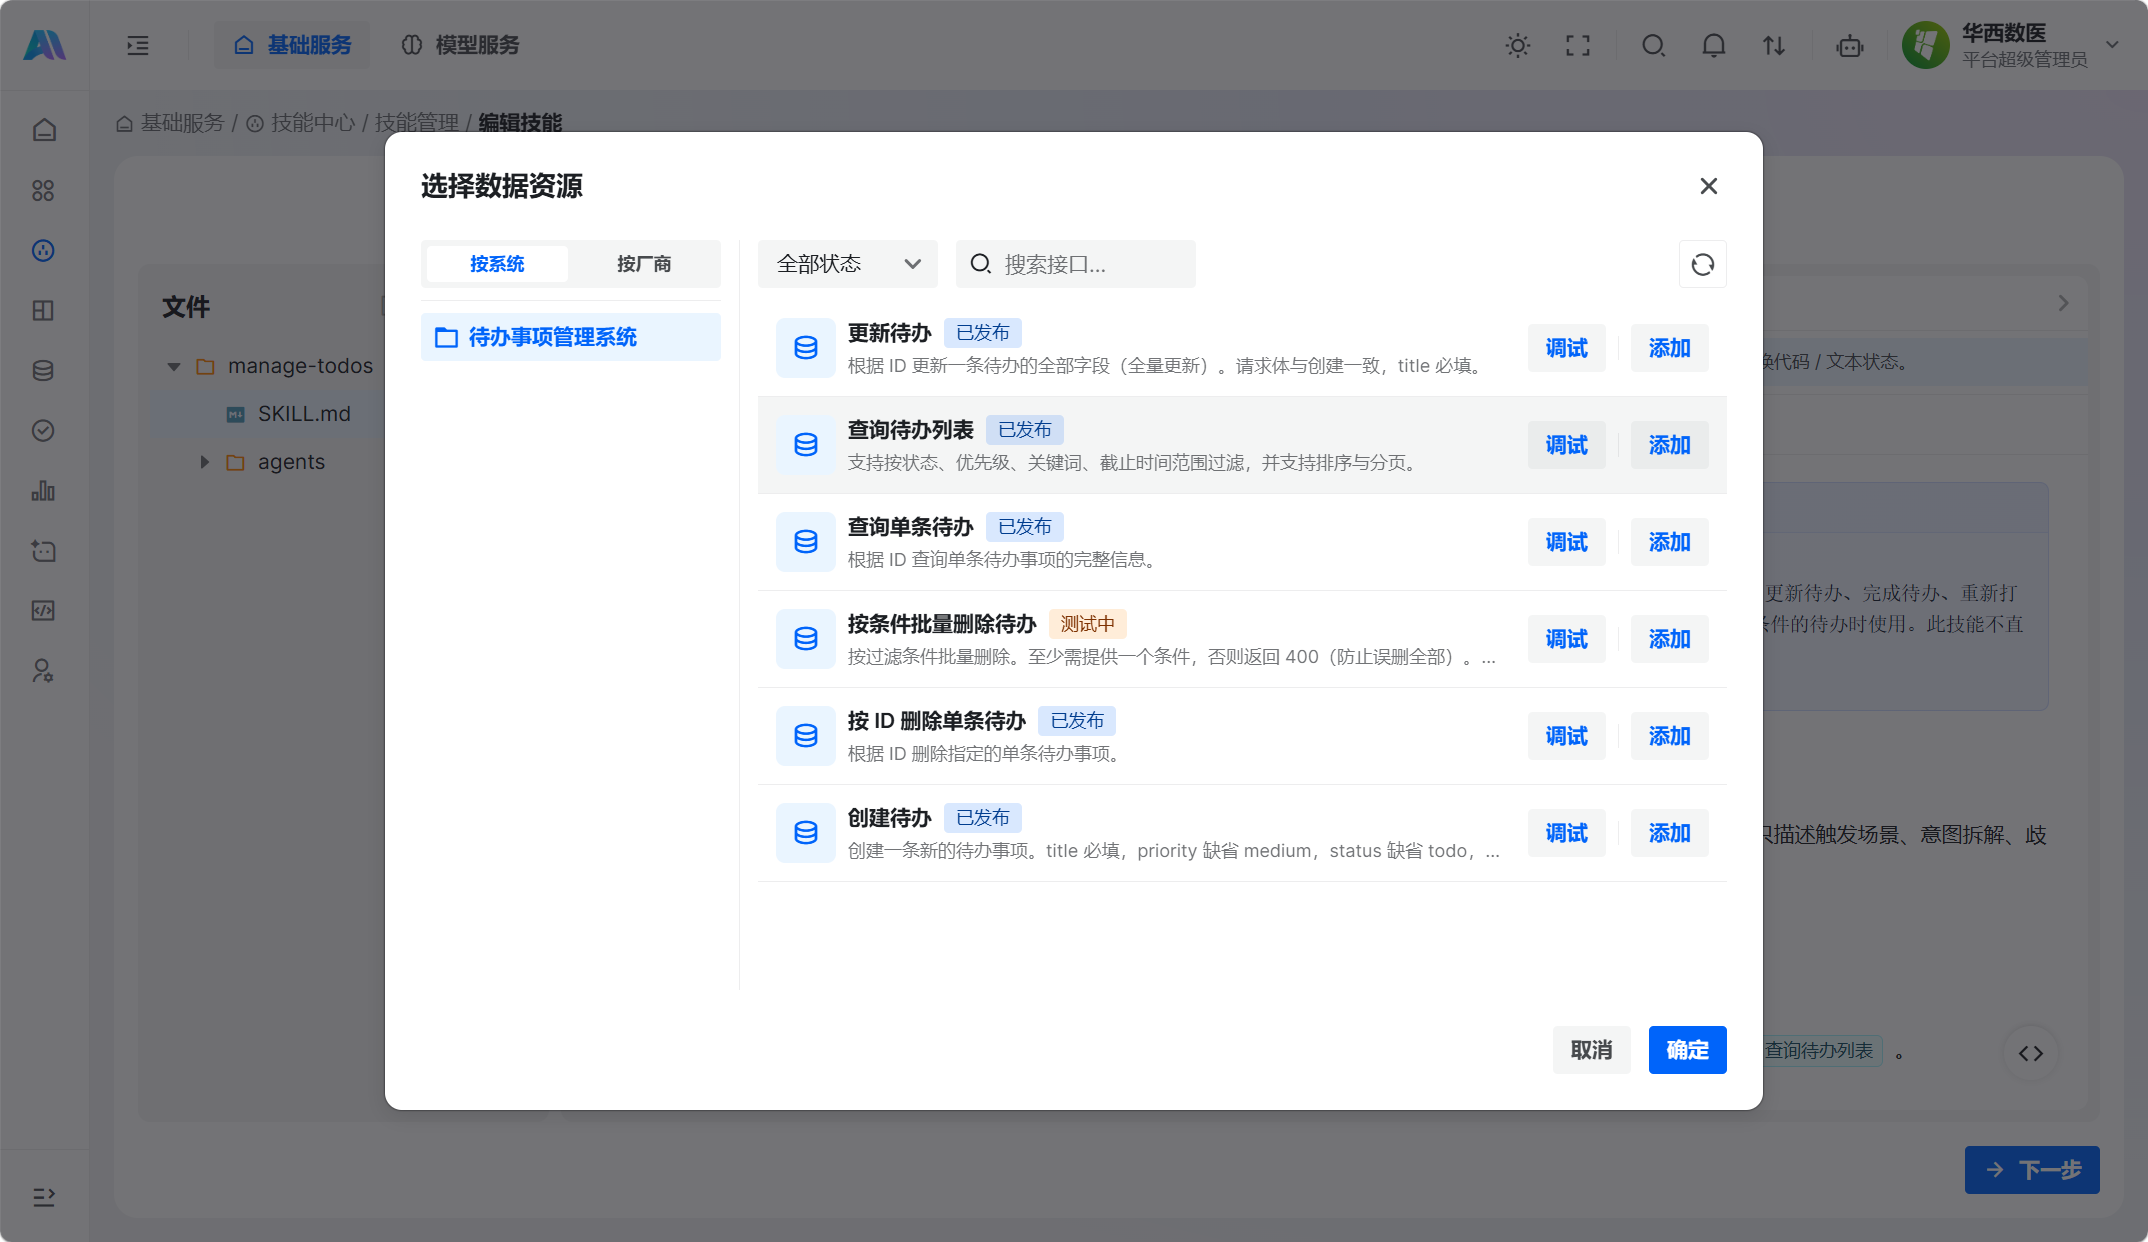Screen dimensions: 2148x1242
Task: Debug the 查询待办列表 interface
Action: 1567,445
